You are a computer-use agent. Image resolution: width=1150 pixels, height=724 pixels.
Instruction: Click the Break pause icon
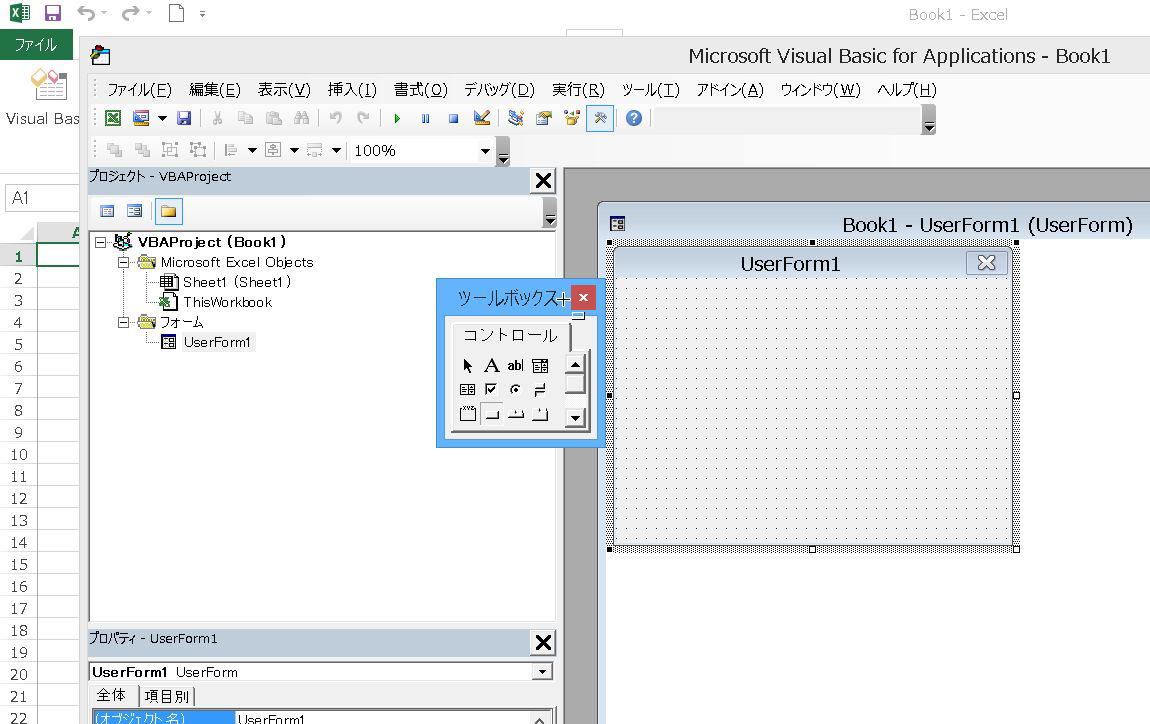point(425,118)
